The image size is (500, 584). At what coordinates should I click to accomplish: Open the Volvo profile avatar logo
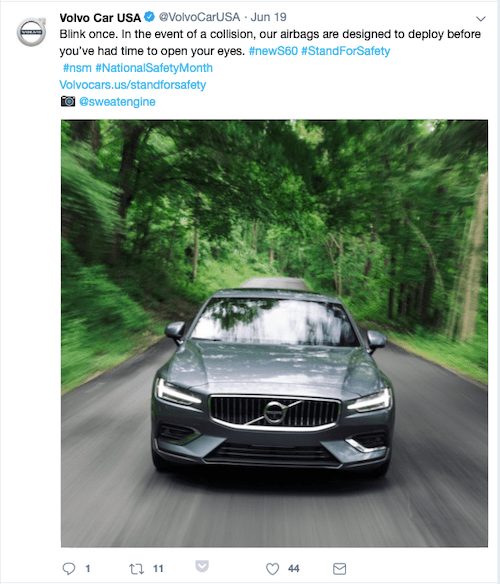tap(31, 32)
